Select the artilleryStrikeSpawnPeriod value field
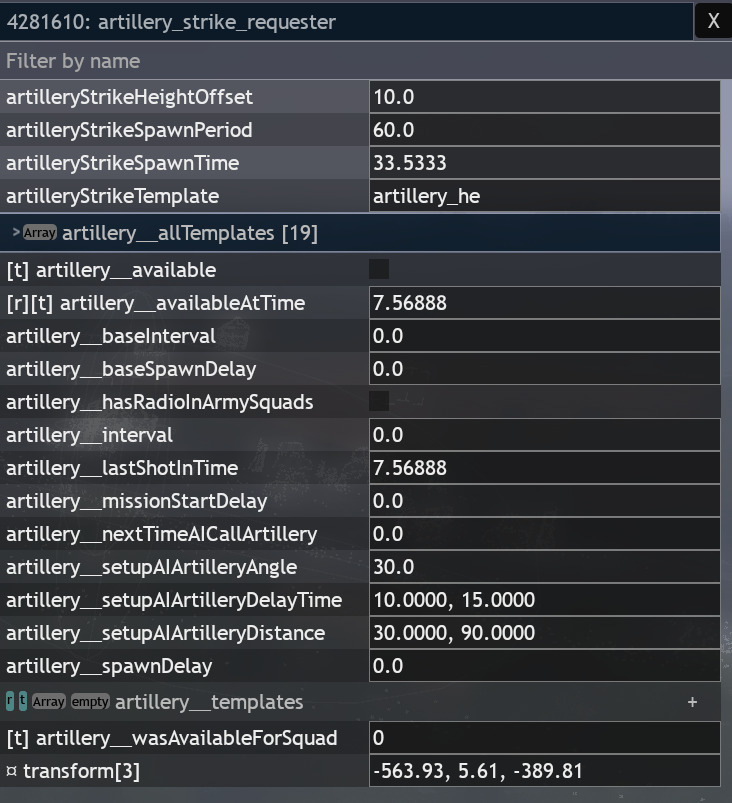This screenshot has height=803, width=732. [x=544, y=130]
